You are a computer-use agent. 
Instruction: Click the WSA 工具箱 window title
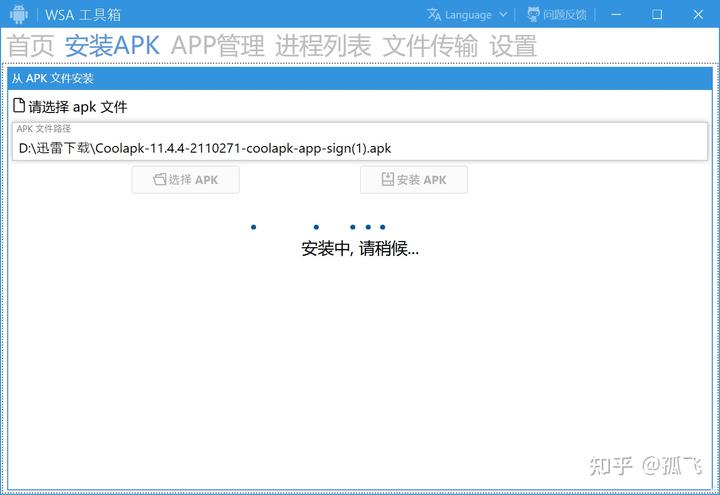point(83,15)
